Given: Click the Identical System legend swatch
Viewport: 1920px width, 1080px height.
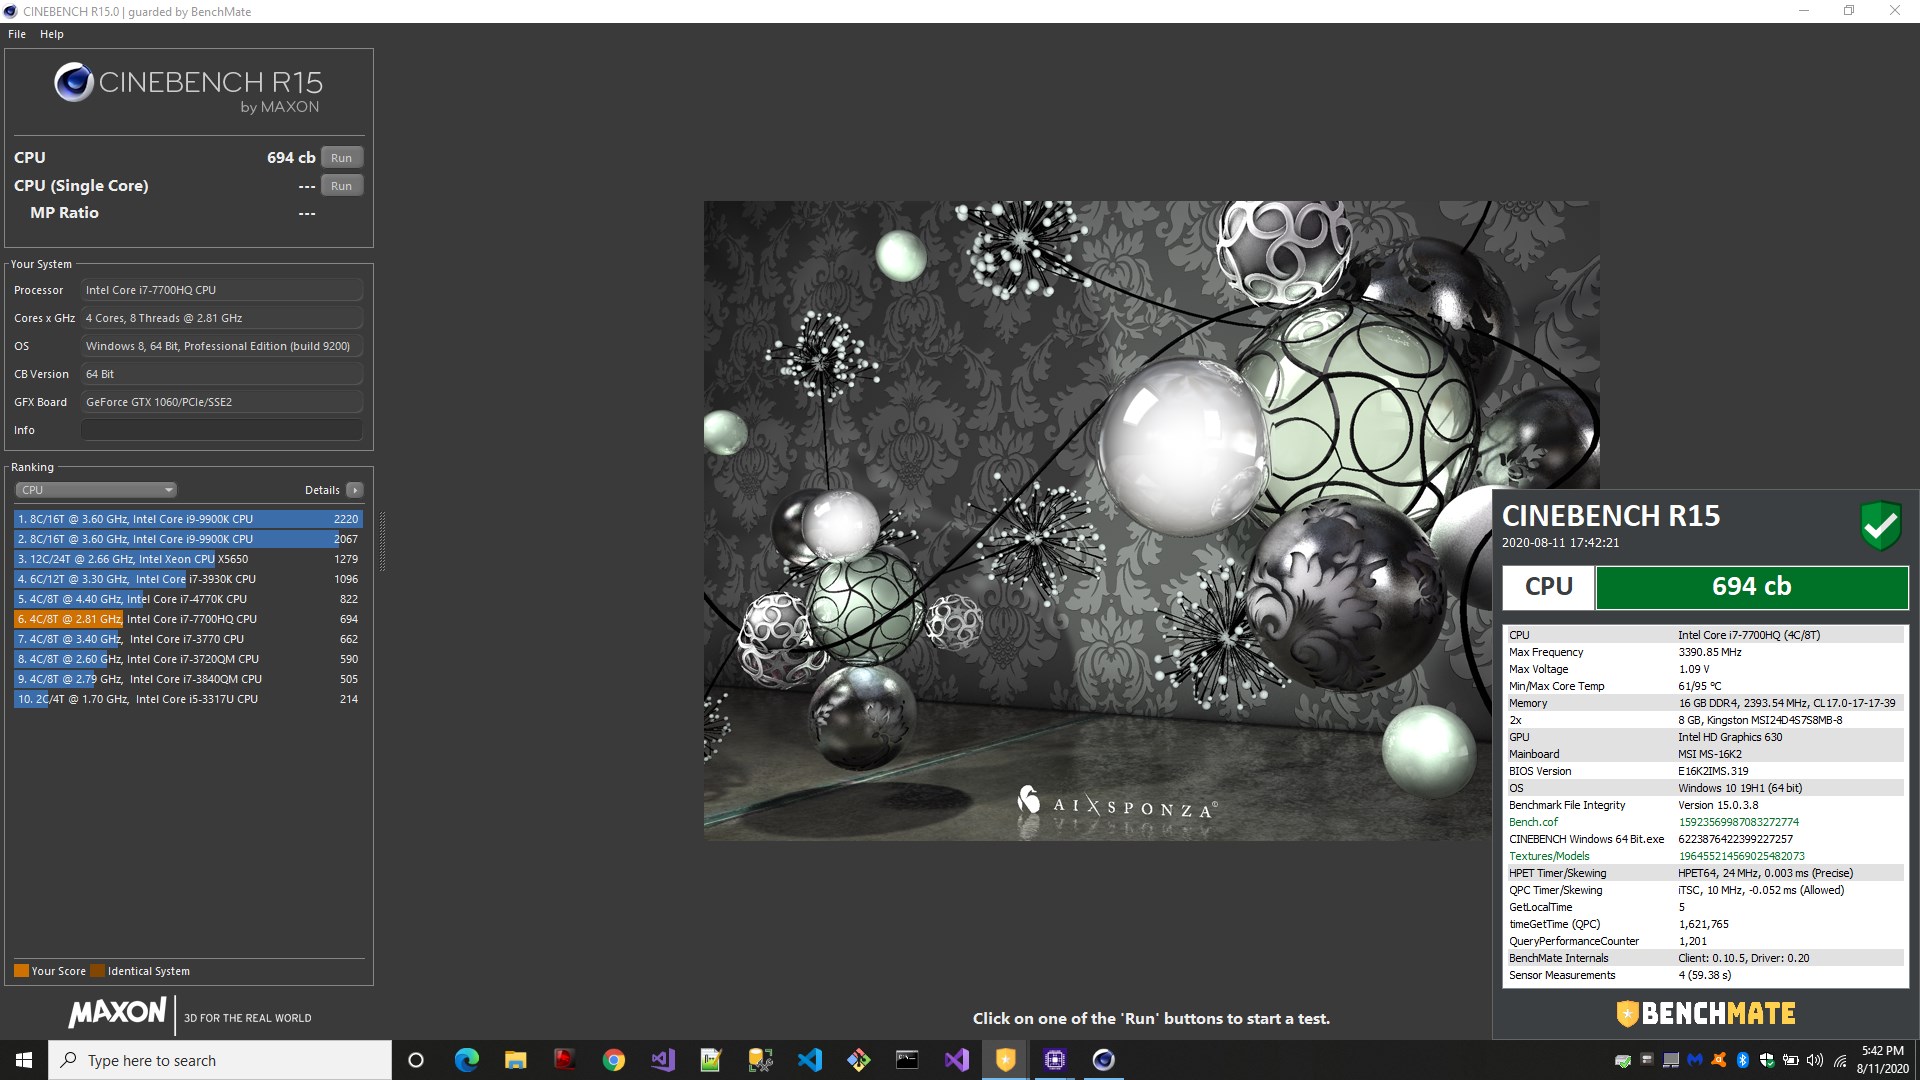Looking at the screenshot, I should (x=97, y=971).
